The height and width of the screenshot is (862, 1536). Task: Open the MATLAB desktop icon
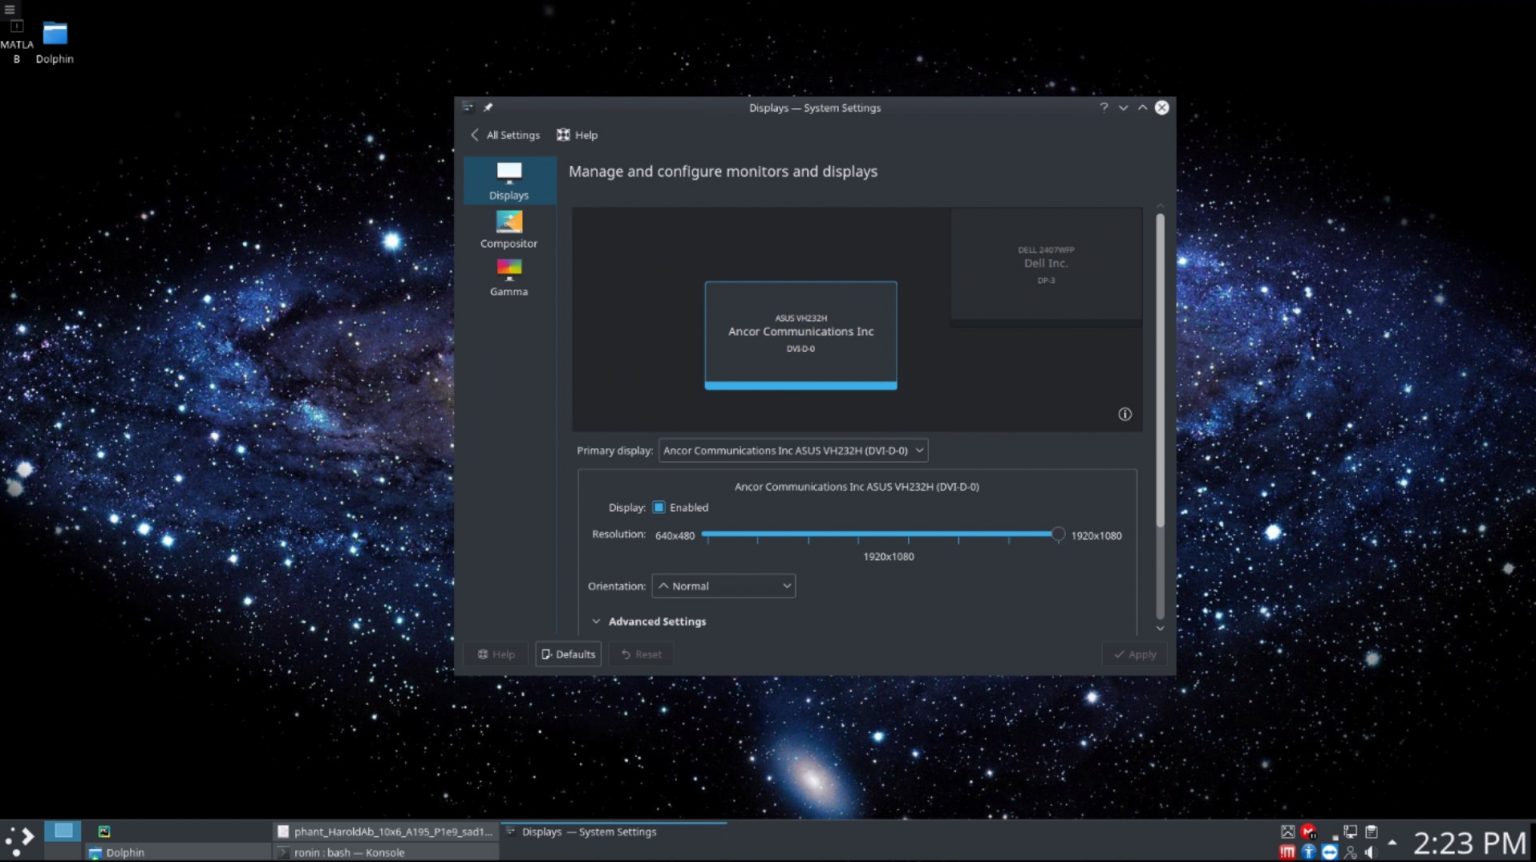coord(16,42)
